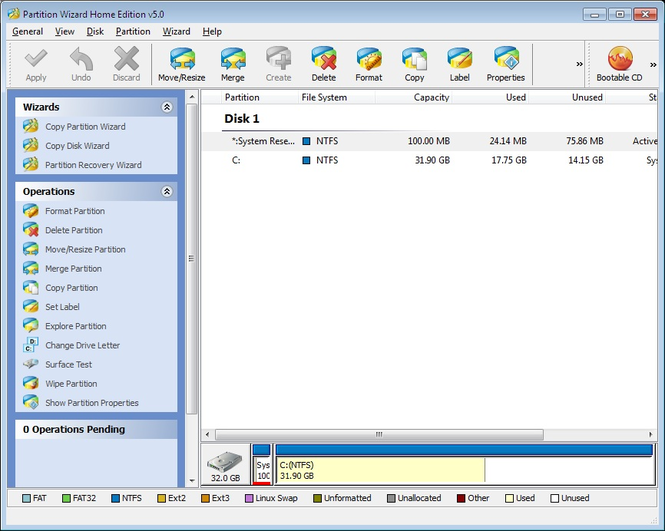
Task: Click the Unused column header
Action: (x=567, y=97)
